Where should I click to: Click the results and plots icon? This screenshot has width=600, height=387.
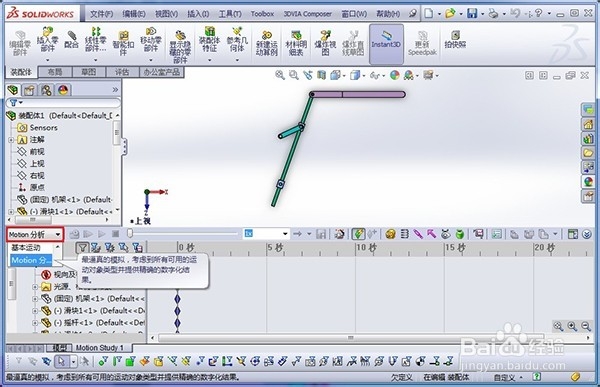click(478, 234)
